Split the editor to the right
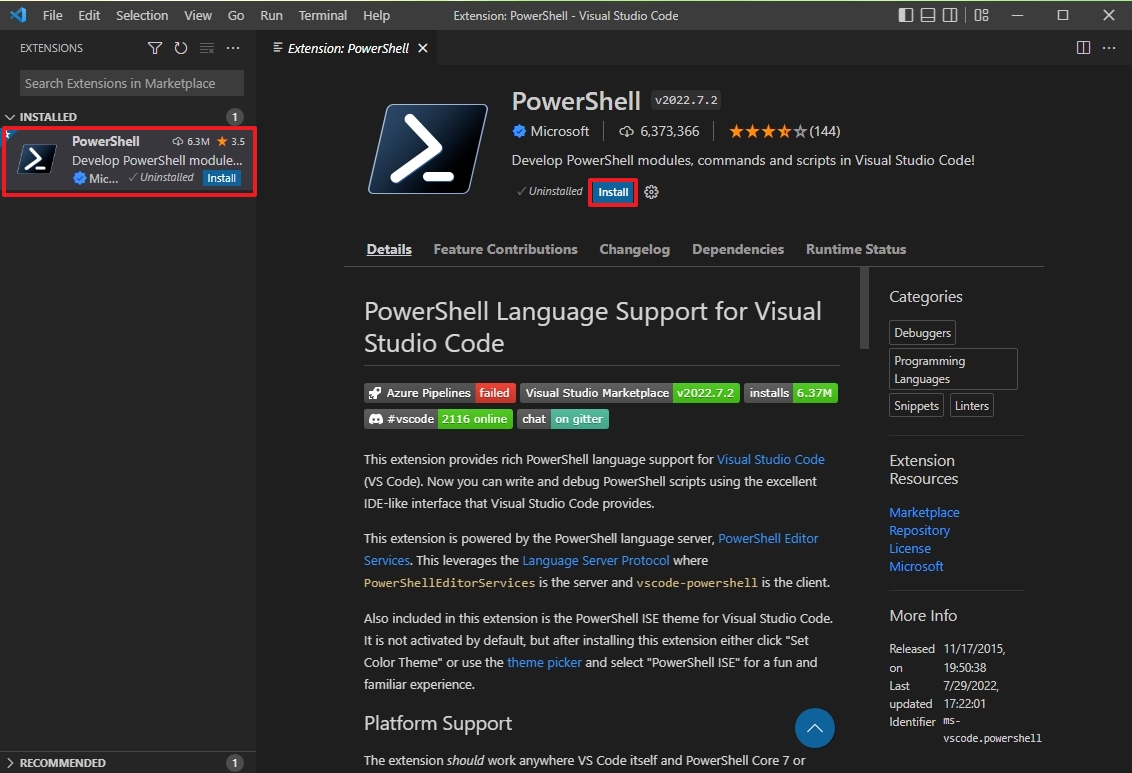This screenshot has height=773, width=1132. pos(1083,48)
